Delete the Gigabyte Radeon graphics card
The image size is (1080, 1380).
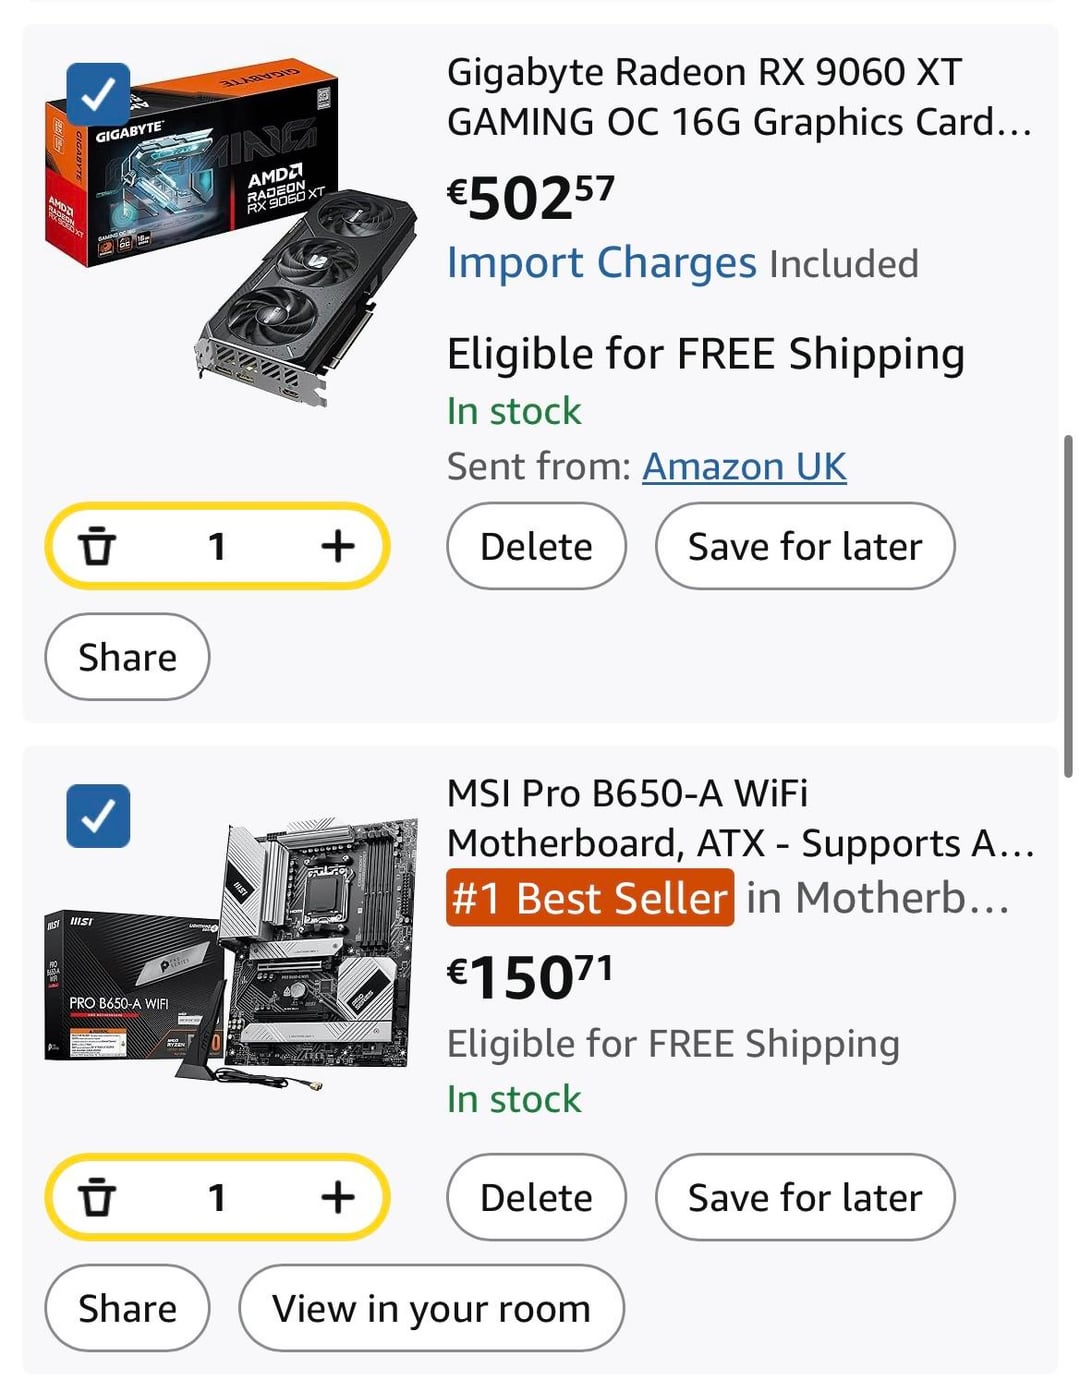[x=536, y=546]
